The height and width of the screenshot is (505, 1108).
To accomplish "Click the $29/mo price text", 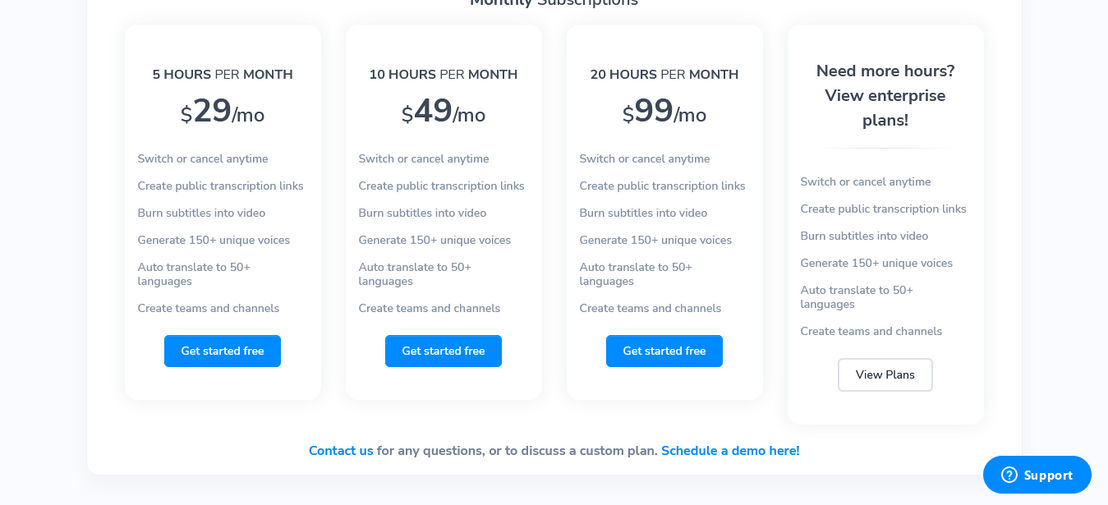I will 223,112.
